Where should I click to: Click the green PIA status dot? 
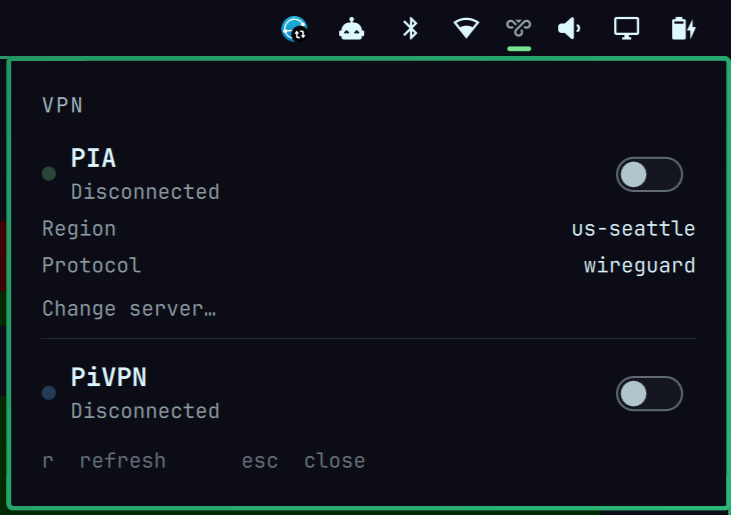click(49, 173)
